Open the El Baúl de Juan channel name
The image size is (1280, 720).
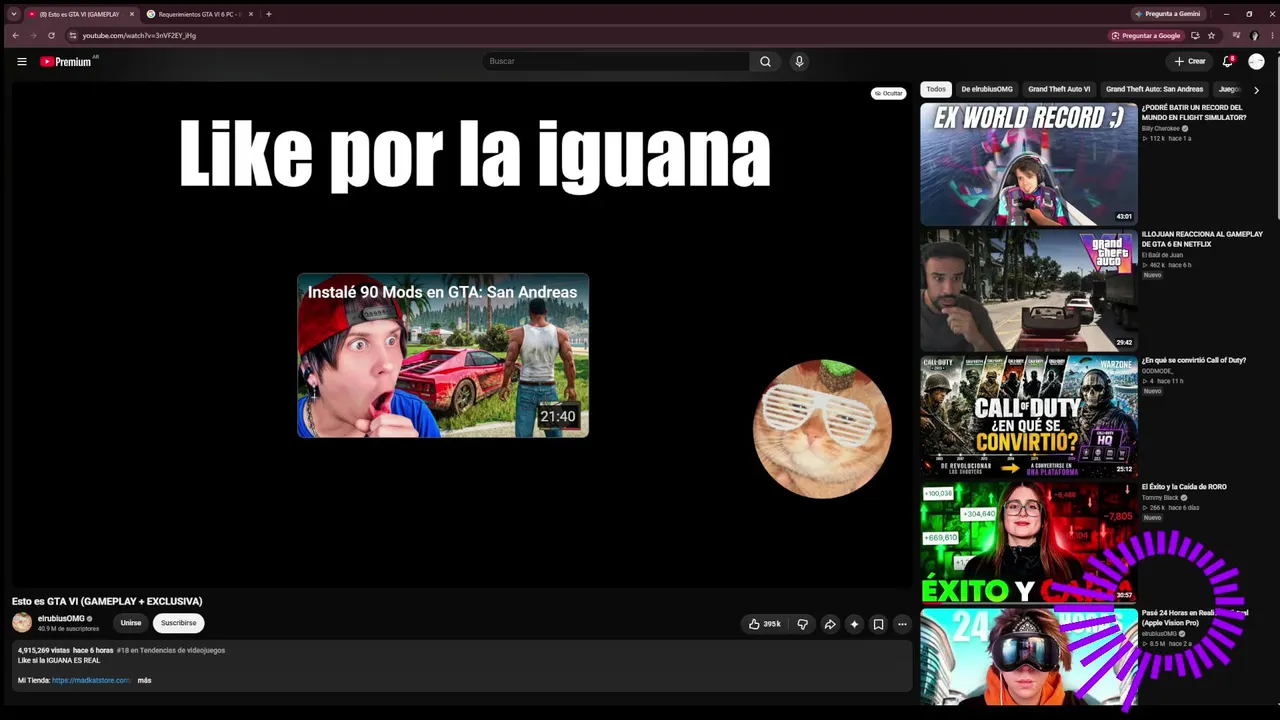point(1163,255)
